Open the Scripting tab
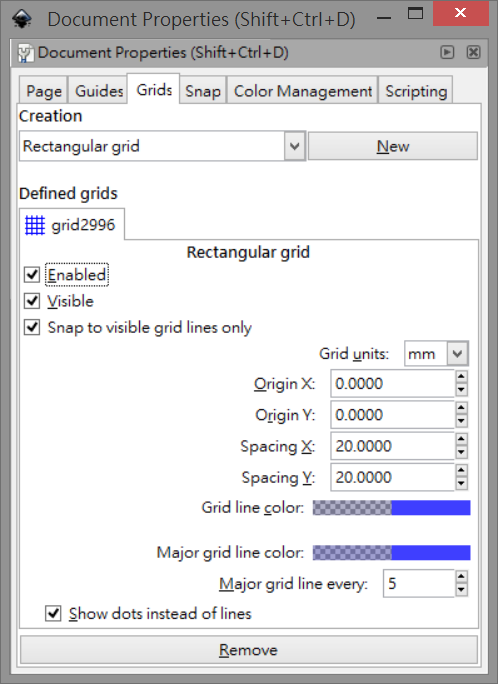The image size is (498, 684). (416, 91)
